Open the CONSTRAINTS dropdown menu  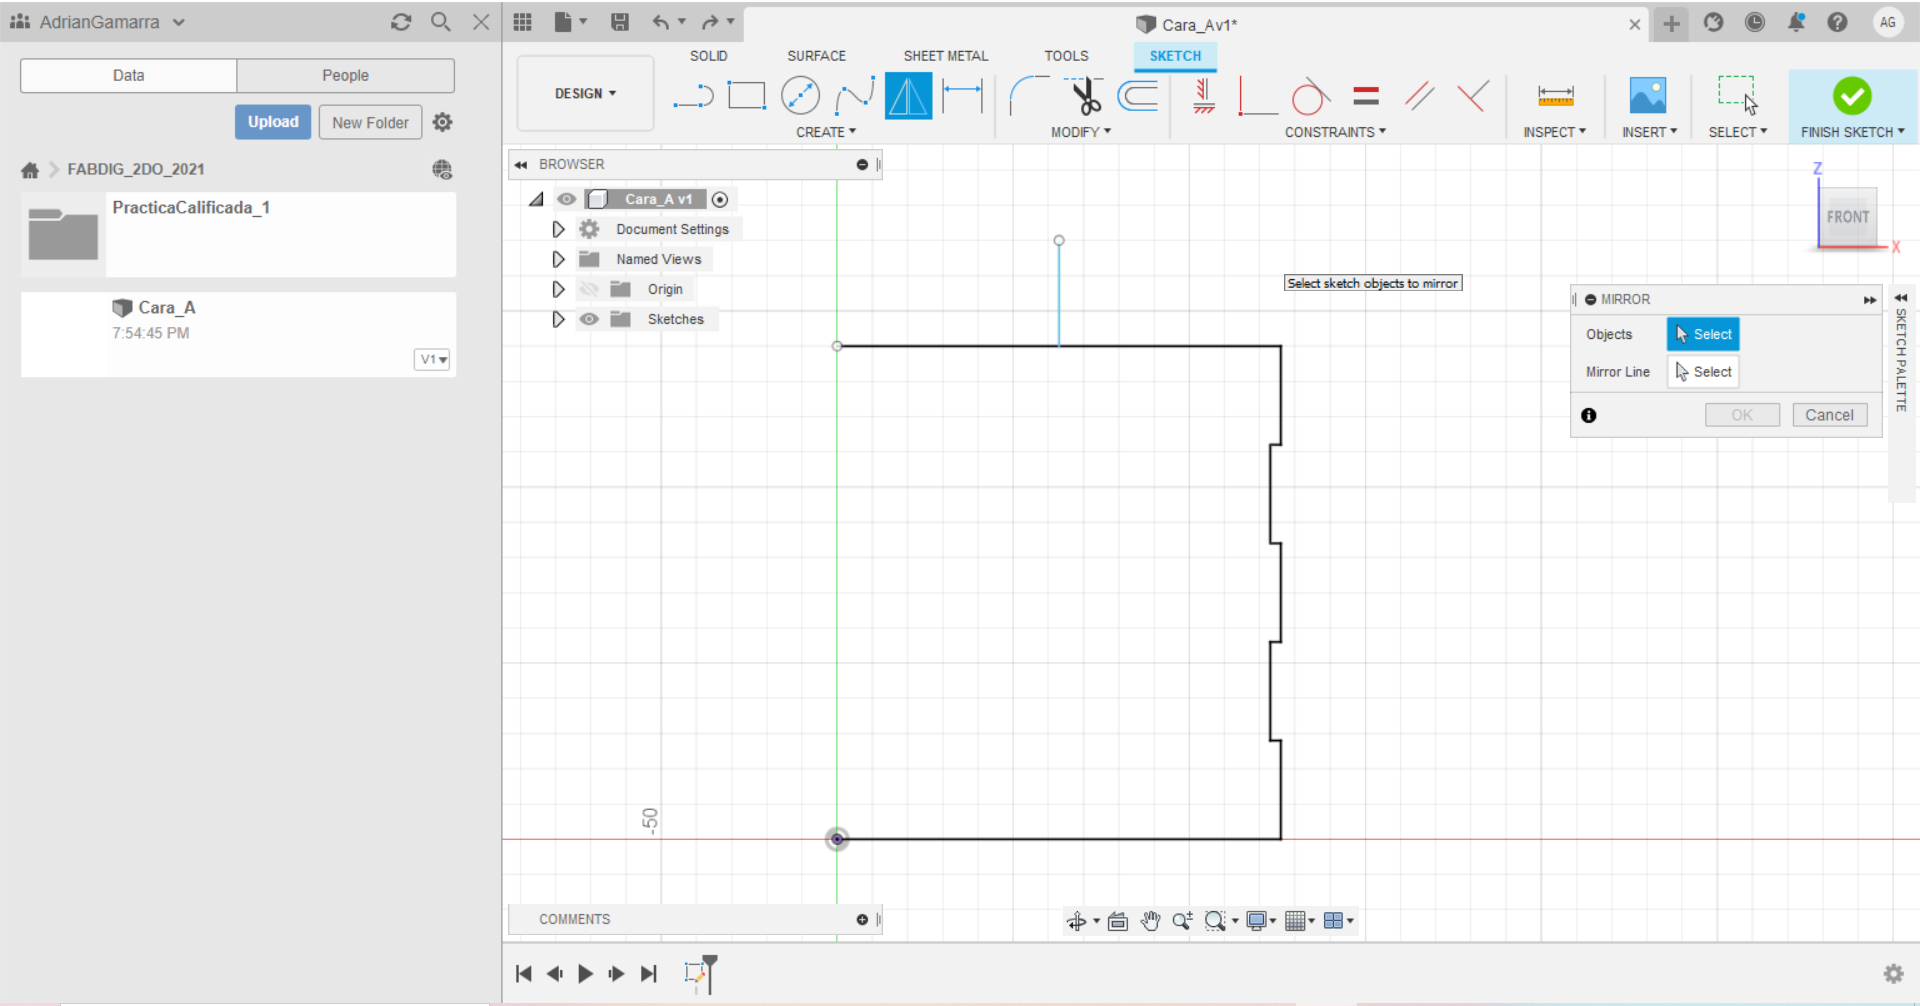(1335, 132)
